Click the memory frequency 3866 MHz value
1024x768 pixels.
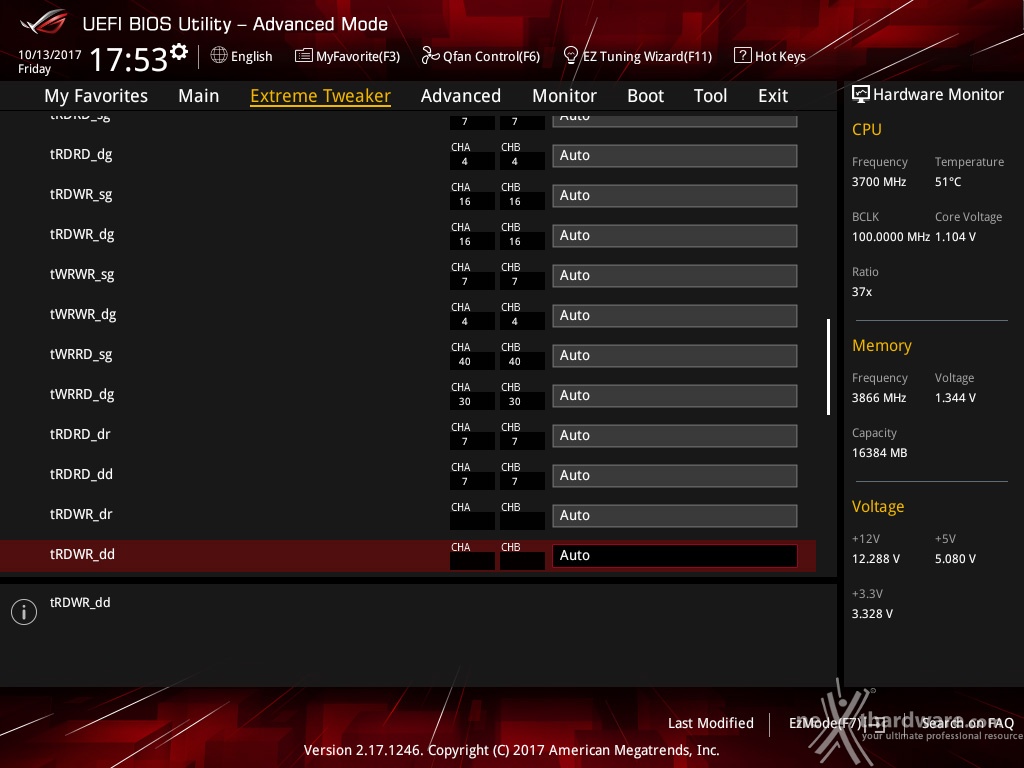click(x=879, y=398)
